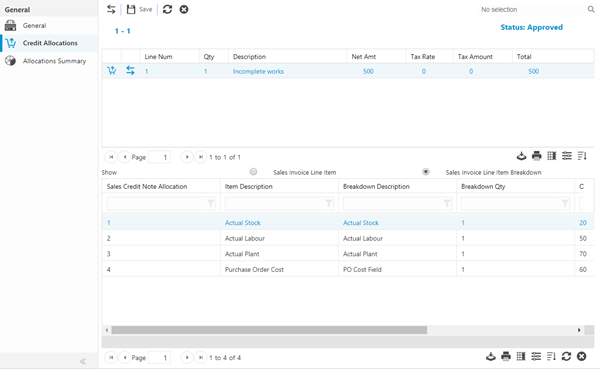Click the horizontal scrollbar right arrow
This screenshot has width=600, height=369.
click(579, 330)
